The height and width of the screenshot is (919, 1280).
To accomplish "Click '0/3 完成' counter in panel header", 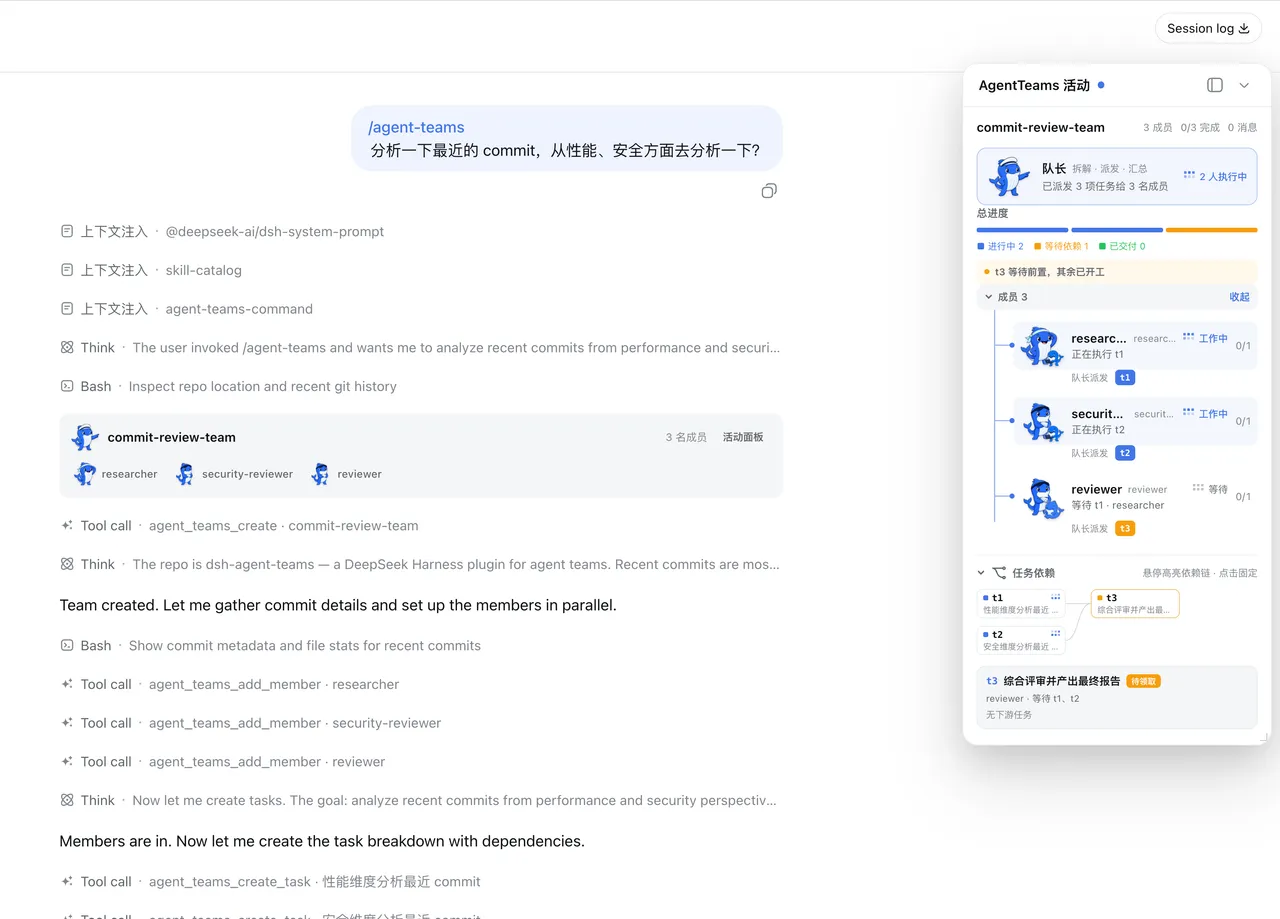I will click(x=1200, y=127).
